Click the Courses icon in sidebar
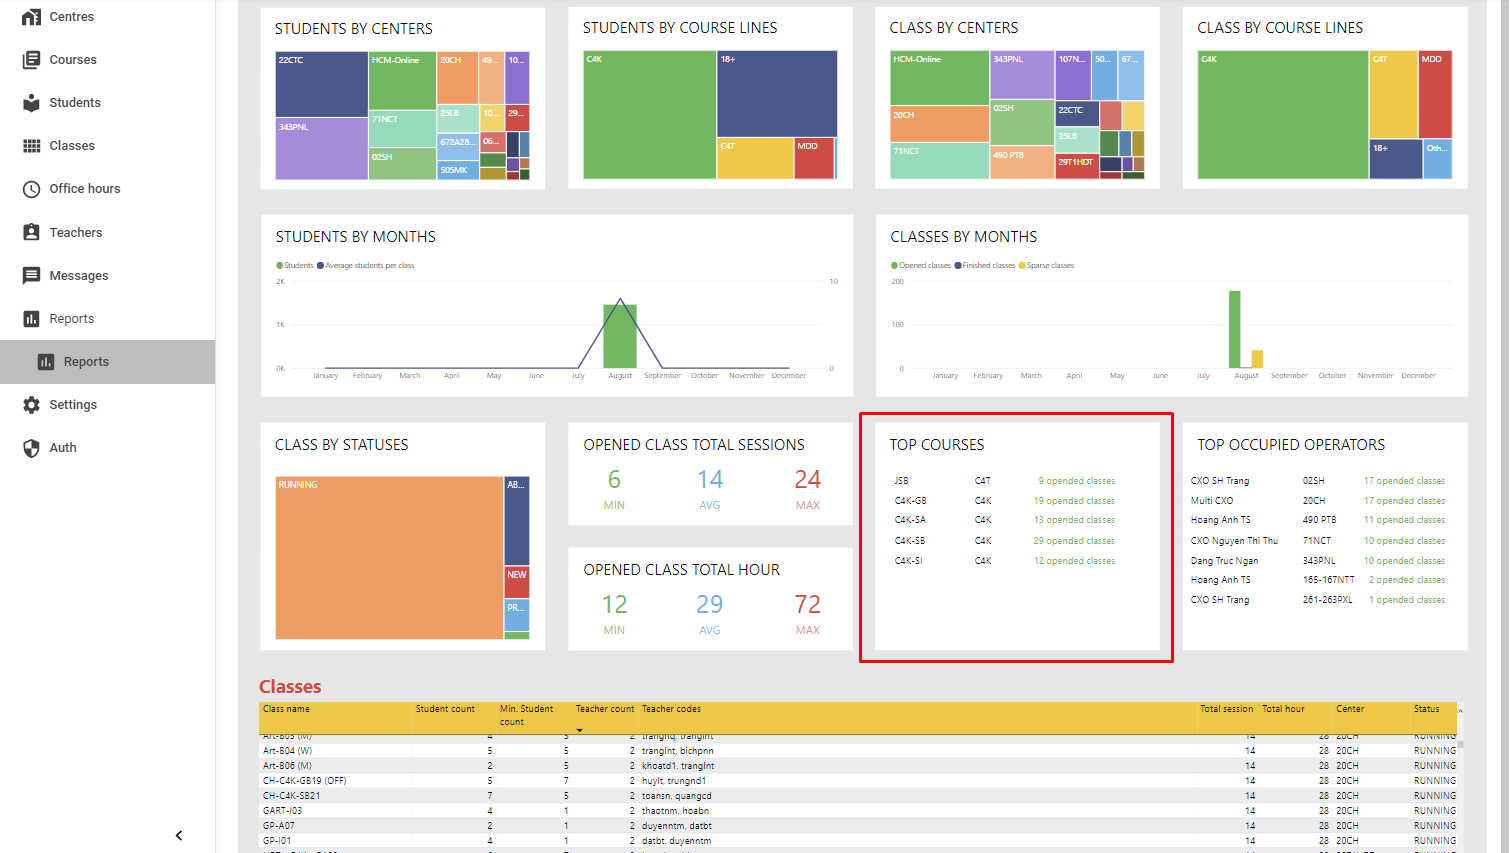The height and width of the screenshot is (853, 1510). [32, 60]
